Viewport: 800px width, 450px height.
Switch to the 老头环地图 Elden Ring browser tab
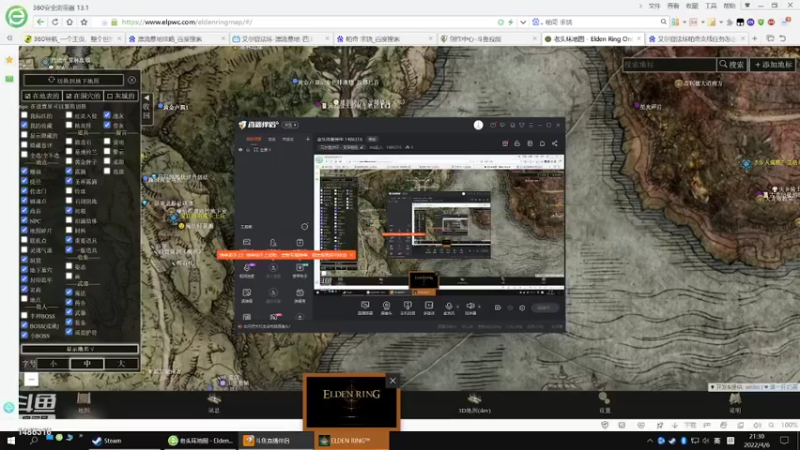[592, 39]
